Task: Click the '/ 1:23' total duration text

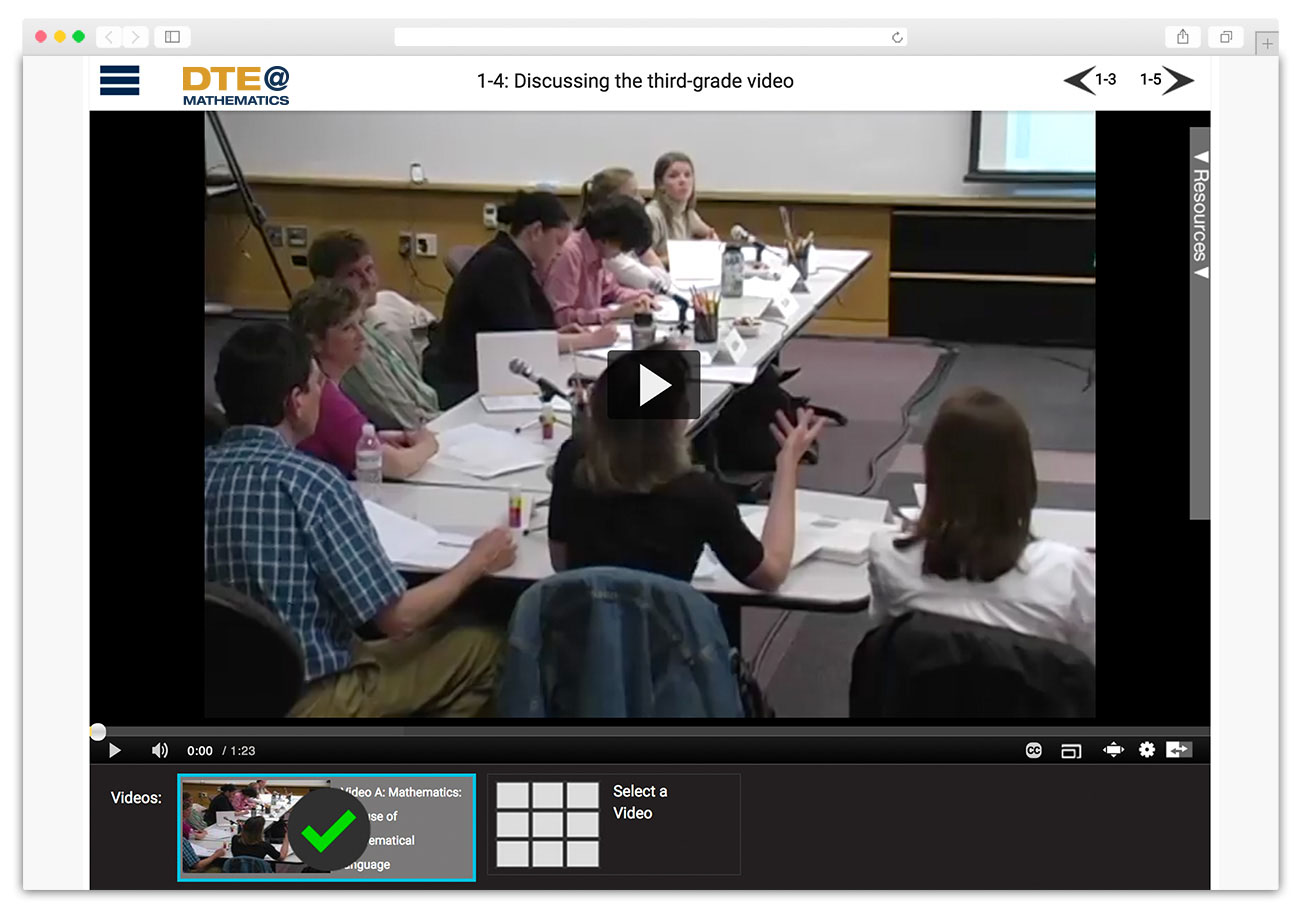Action: [x=239, y=751]
